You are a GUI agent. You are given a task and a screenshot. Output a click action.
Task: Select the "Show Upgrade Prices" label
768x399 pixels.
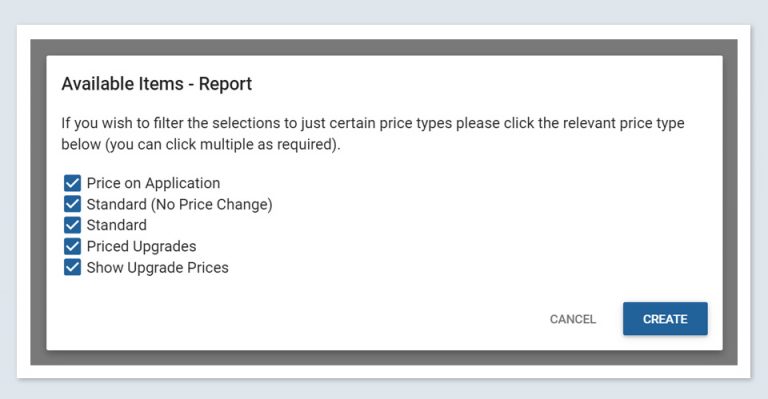[x=158, y=267]
